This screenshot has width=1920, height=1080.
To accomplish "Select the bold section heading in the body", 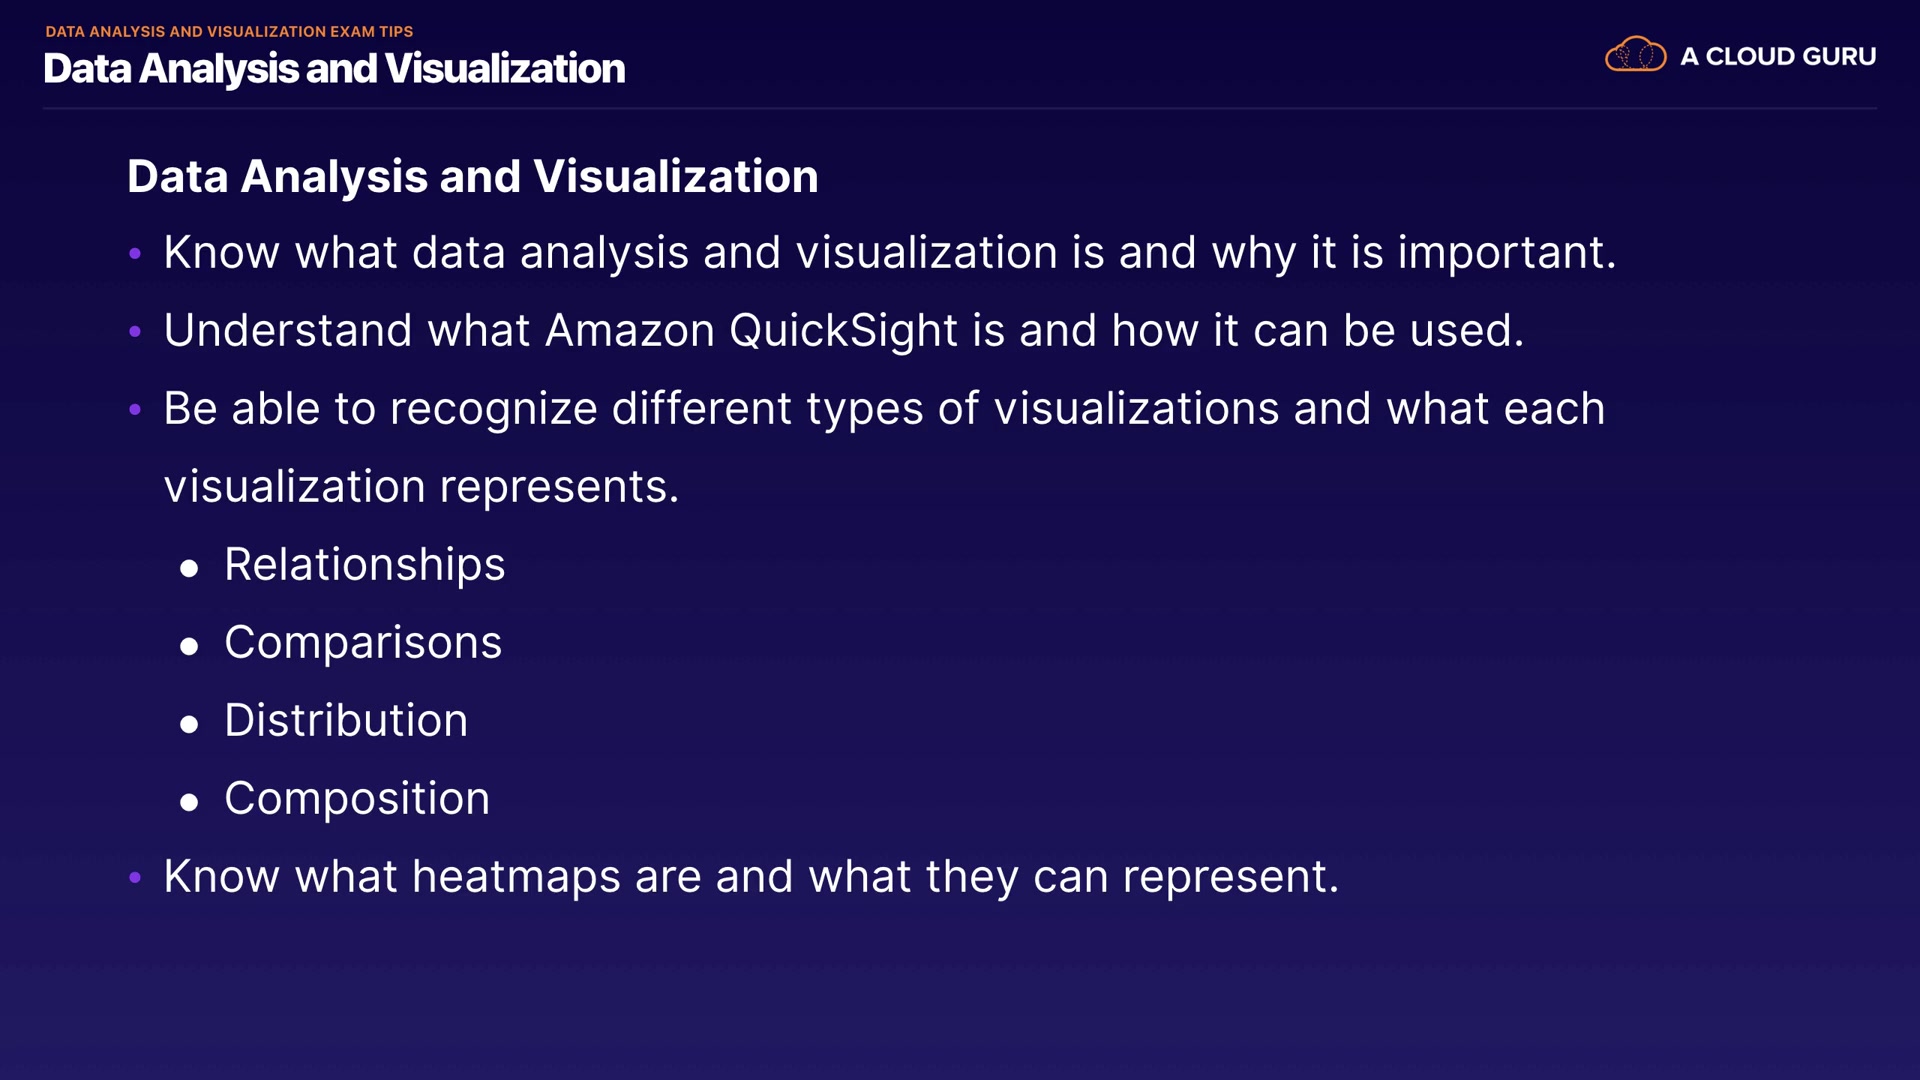I will coord(472,177).
